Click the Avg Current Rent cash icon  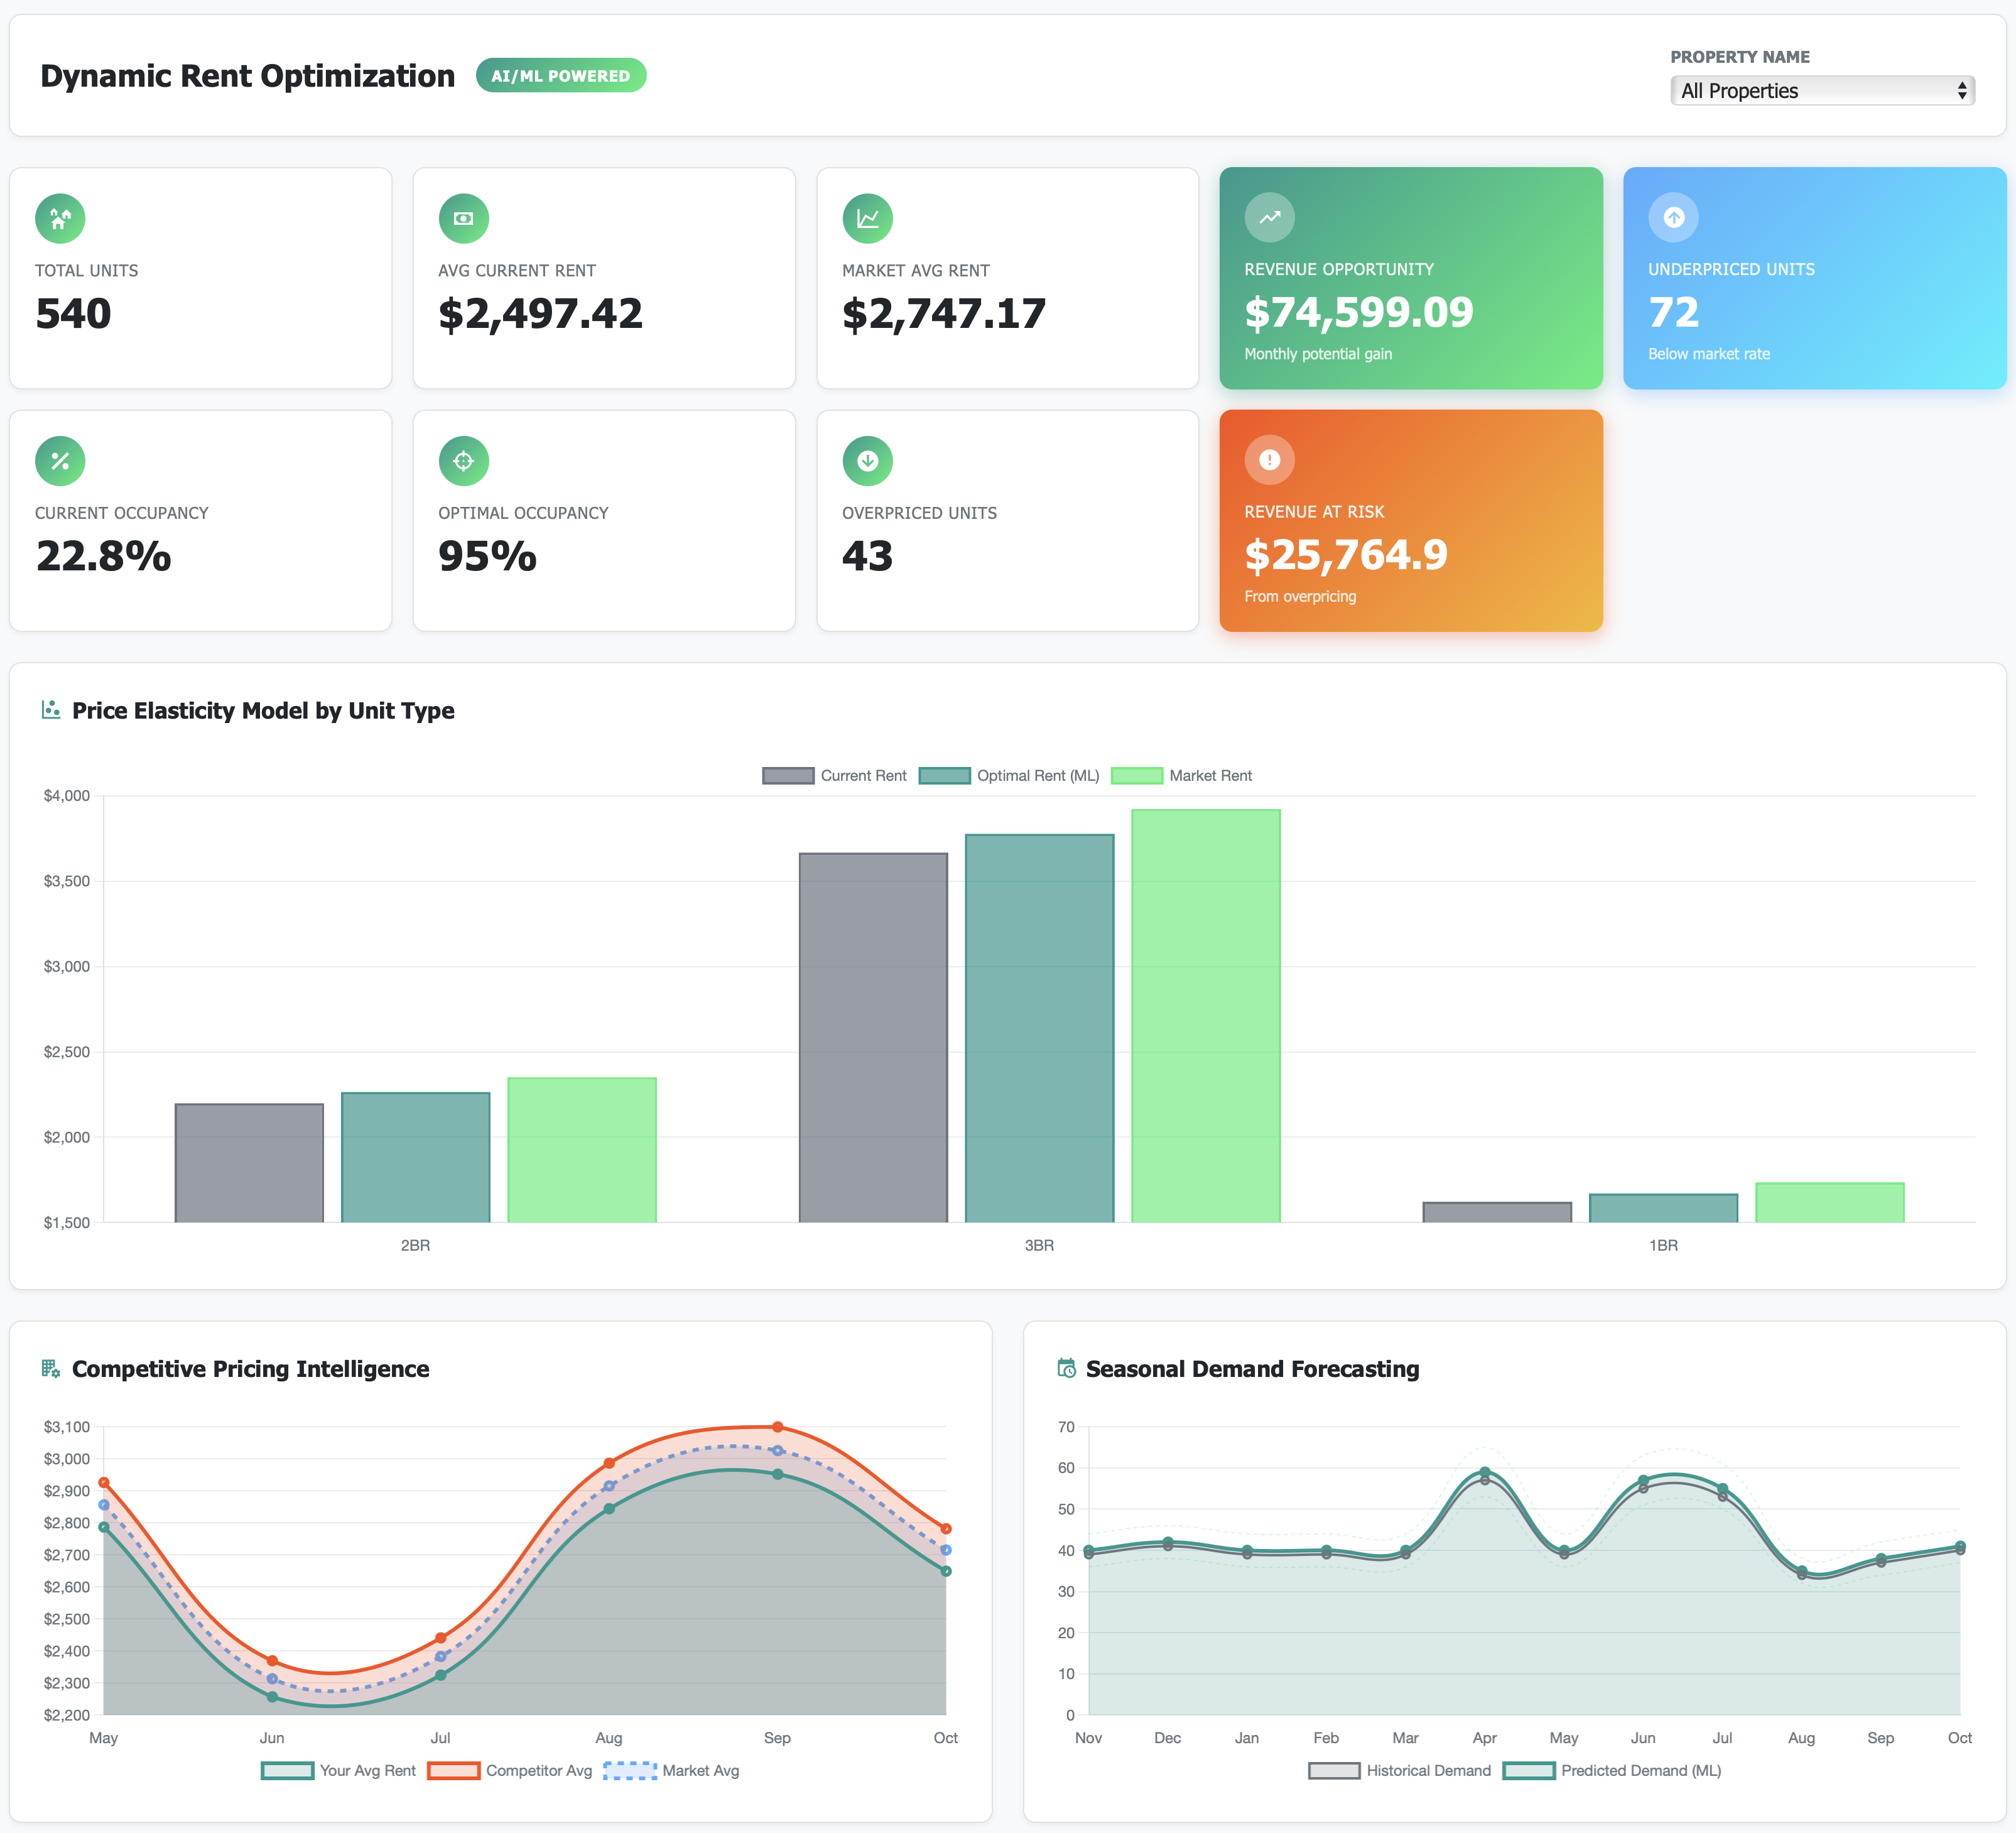[x=463, y=218]
